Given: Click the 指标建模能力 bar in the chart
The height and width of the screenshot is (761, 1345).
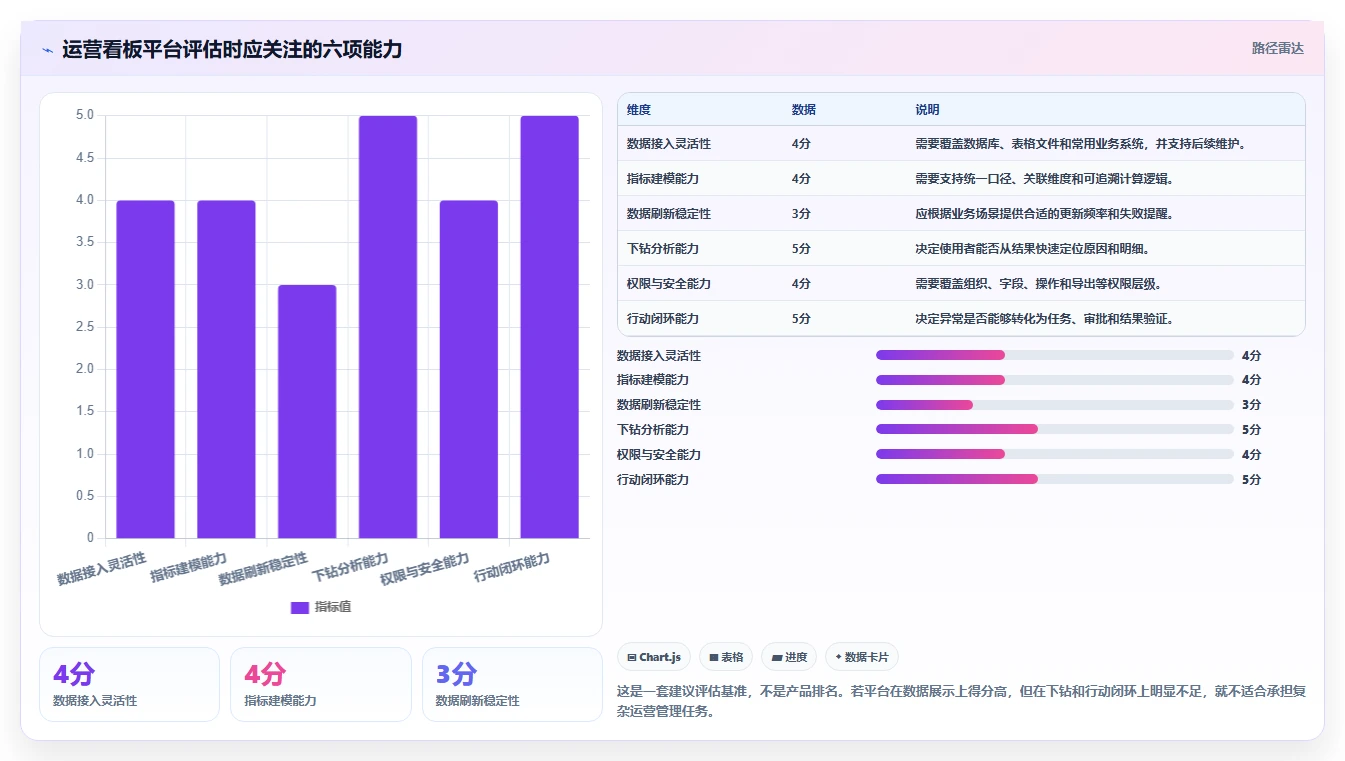Looking at the screenshot, I should (226, 369).
